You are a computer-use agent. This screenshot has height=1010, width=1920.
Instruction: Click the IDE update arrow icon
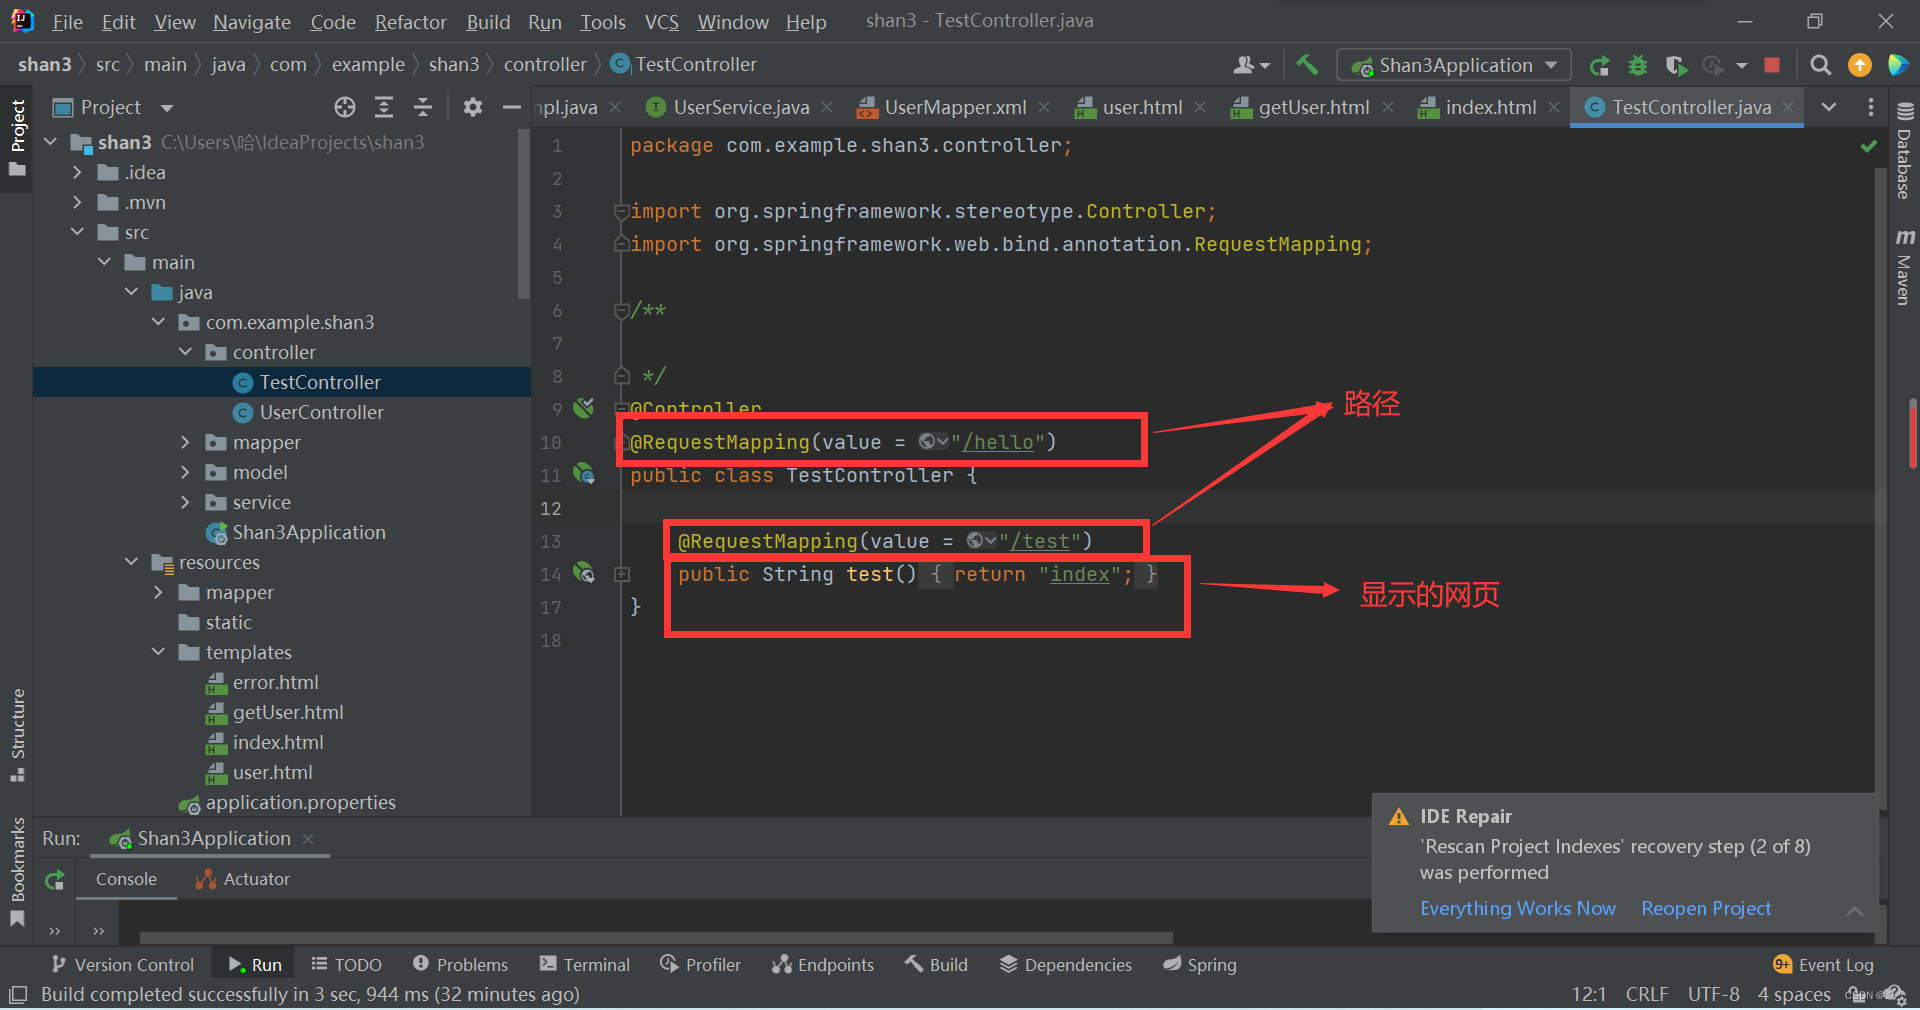tap(1859, 65)
